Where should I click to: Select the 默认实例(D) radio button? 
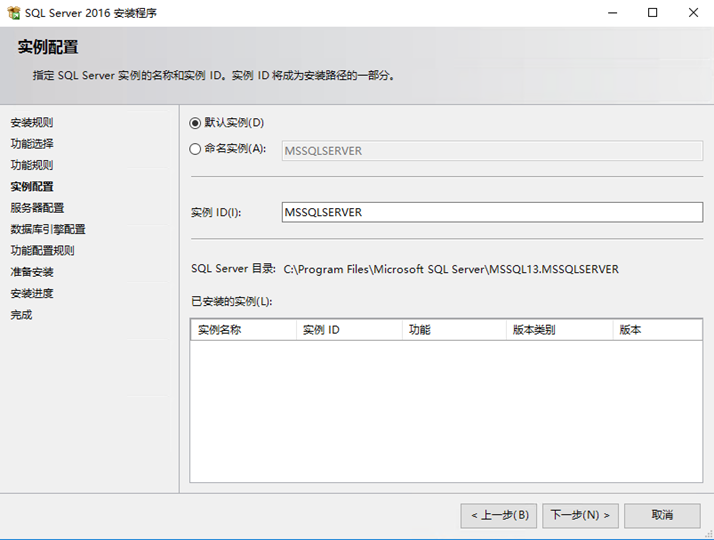pyautogui.click(x=195, y=123)
